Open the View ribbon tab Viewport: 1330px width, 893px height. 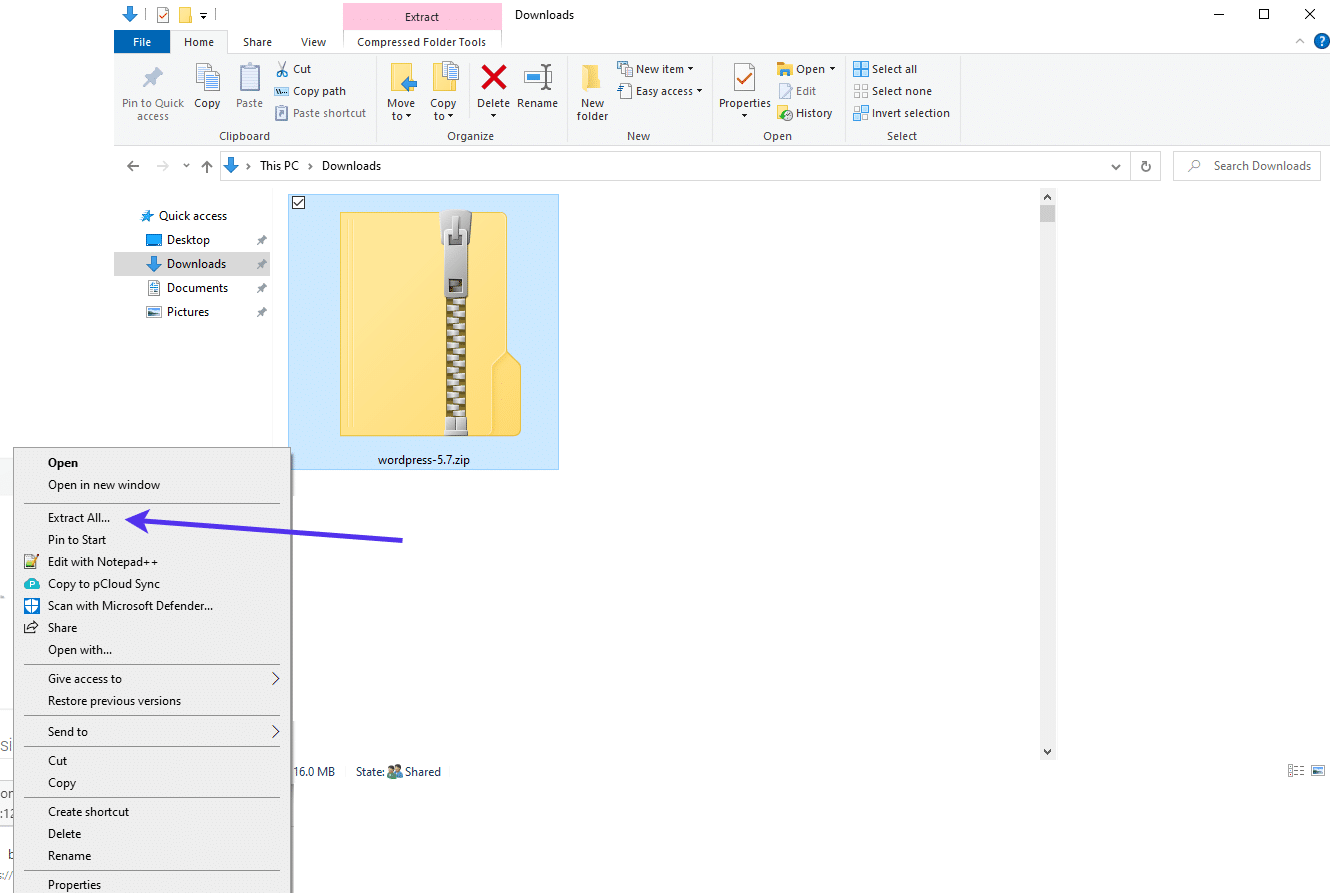coord(313,42)
